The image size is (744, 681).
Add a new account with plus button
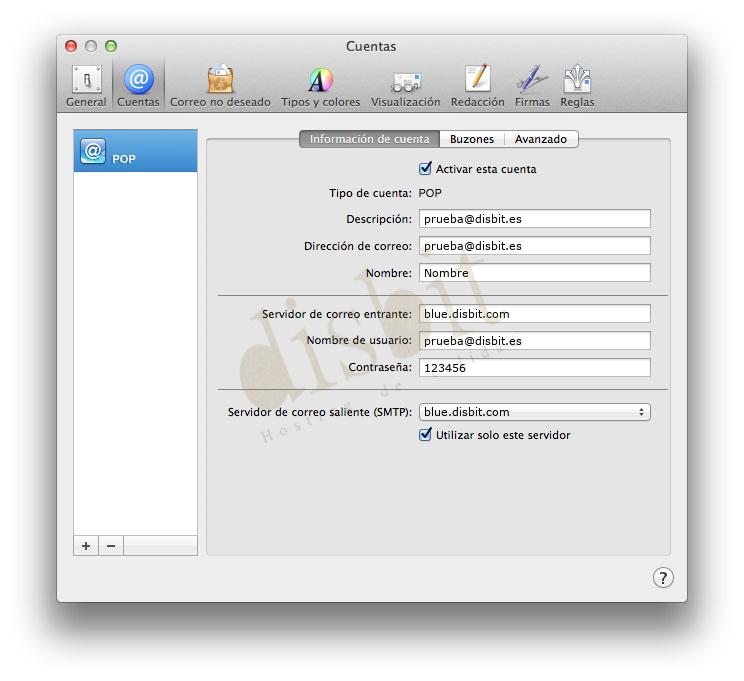pyautogui.click(x=86, y=546)
